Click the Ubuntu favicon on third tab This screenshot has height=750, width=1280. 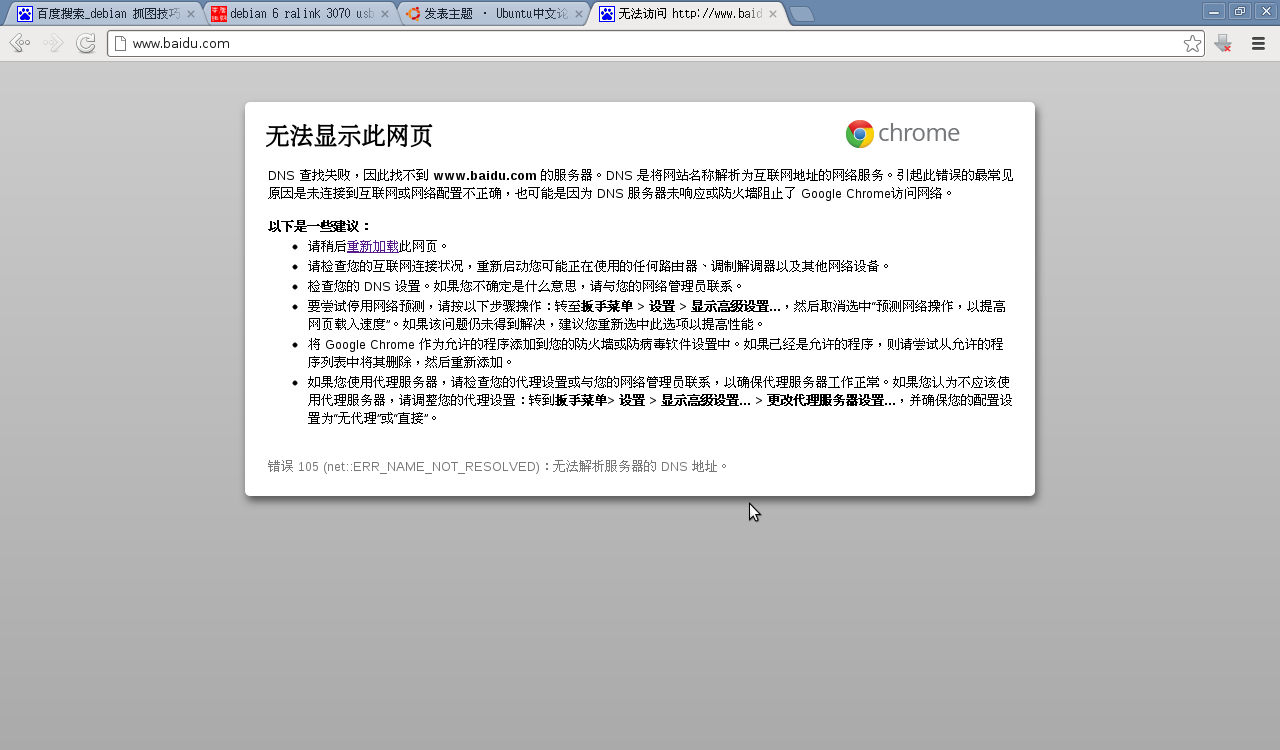(413, 14)
